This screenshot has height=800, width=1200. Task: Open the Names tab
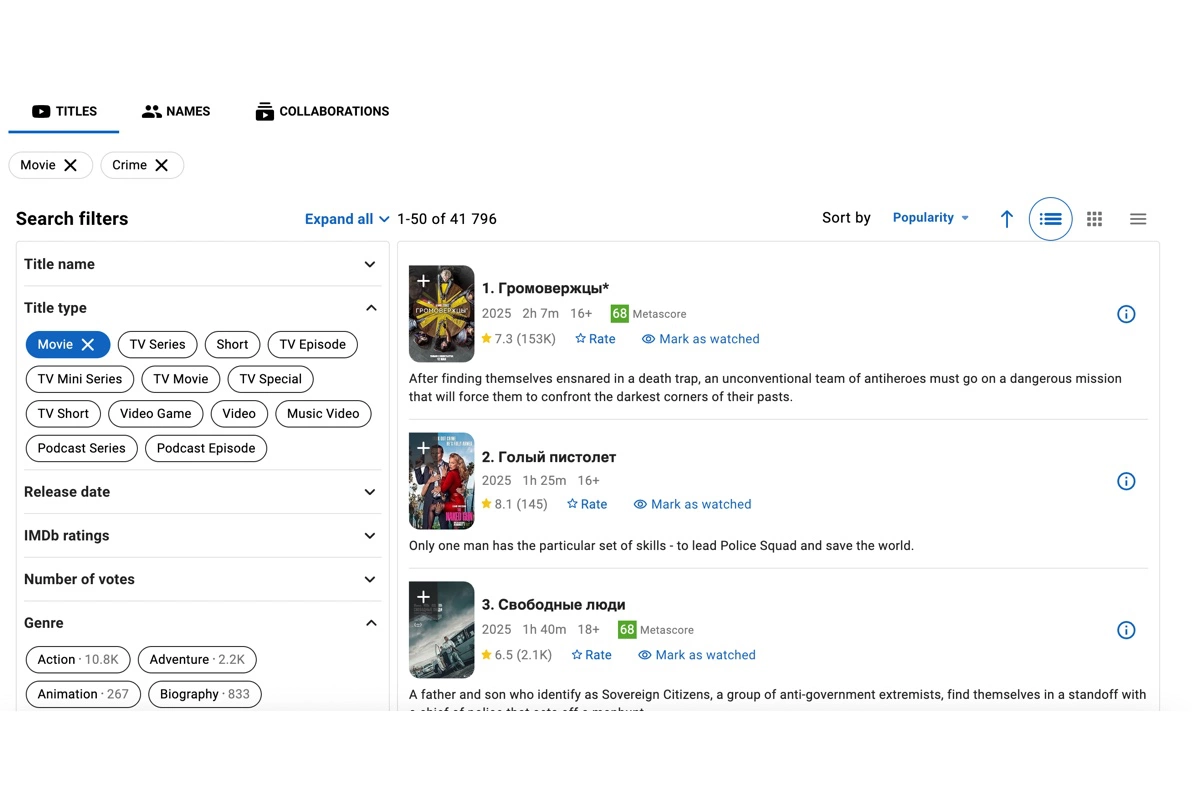[176, 111]
